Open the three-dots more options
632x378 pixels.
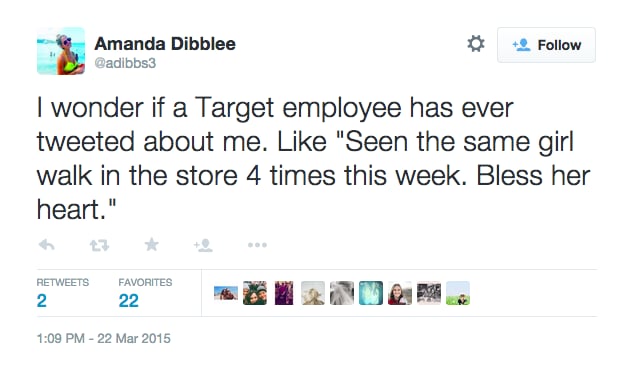pos(257,245)
